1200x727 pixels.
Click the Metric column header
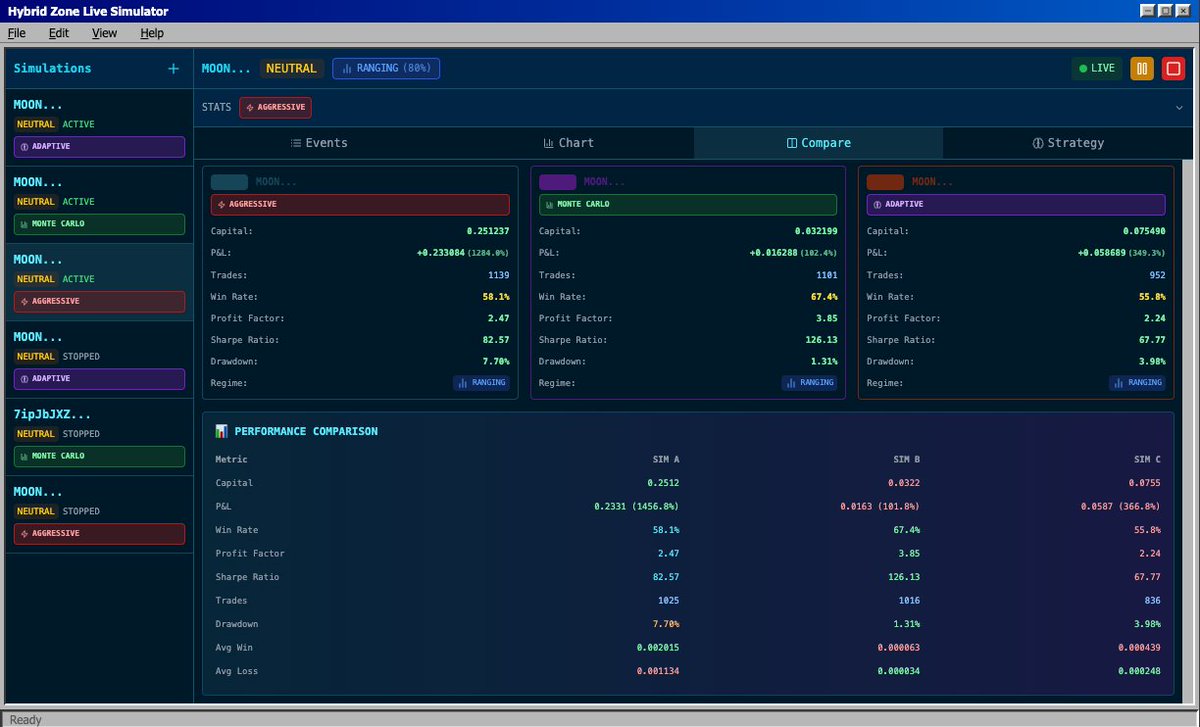pos(232,460)
